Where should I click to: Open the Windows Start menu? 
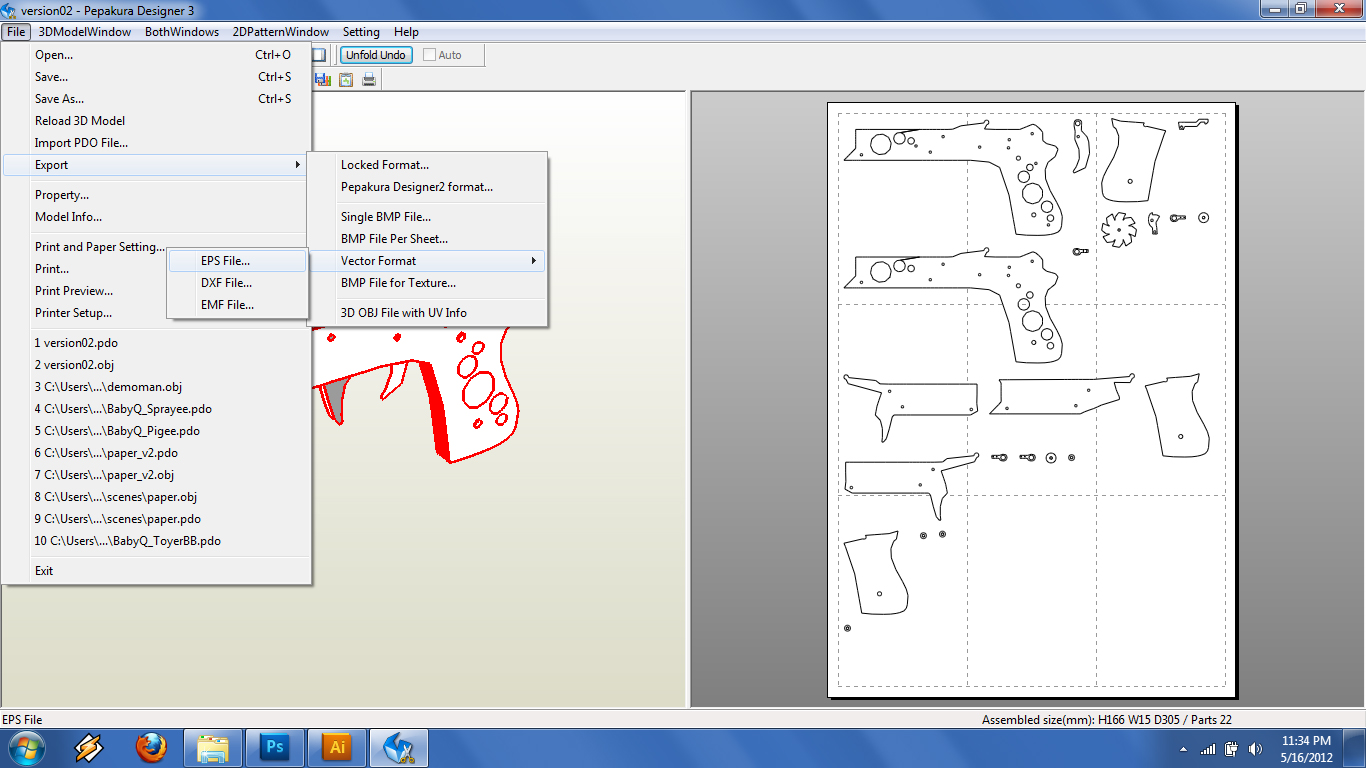pyautogui.click(x=26, y=748)
